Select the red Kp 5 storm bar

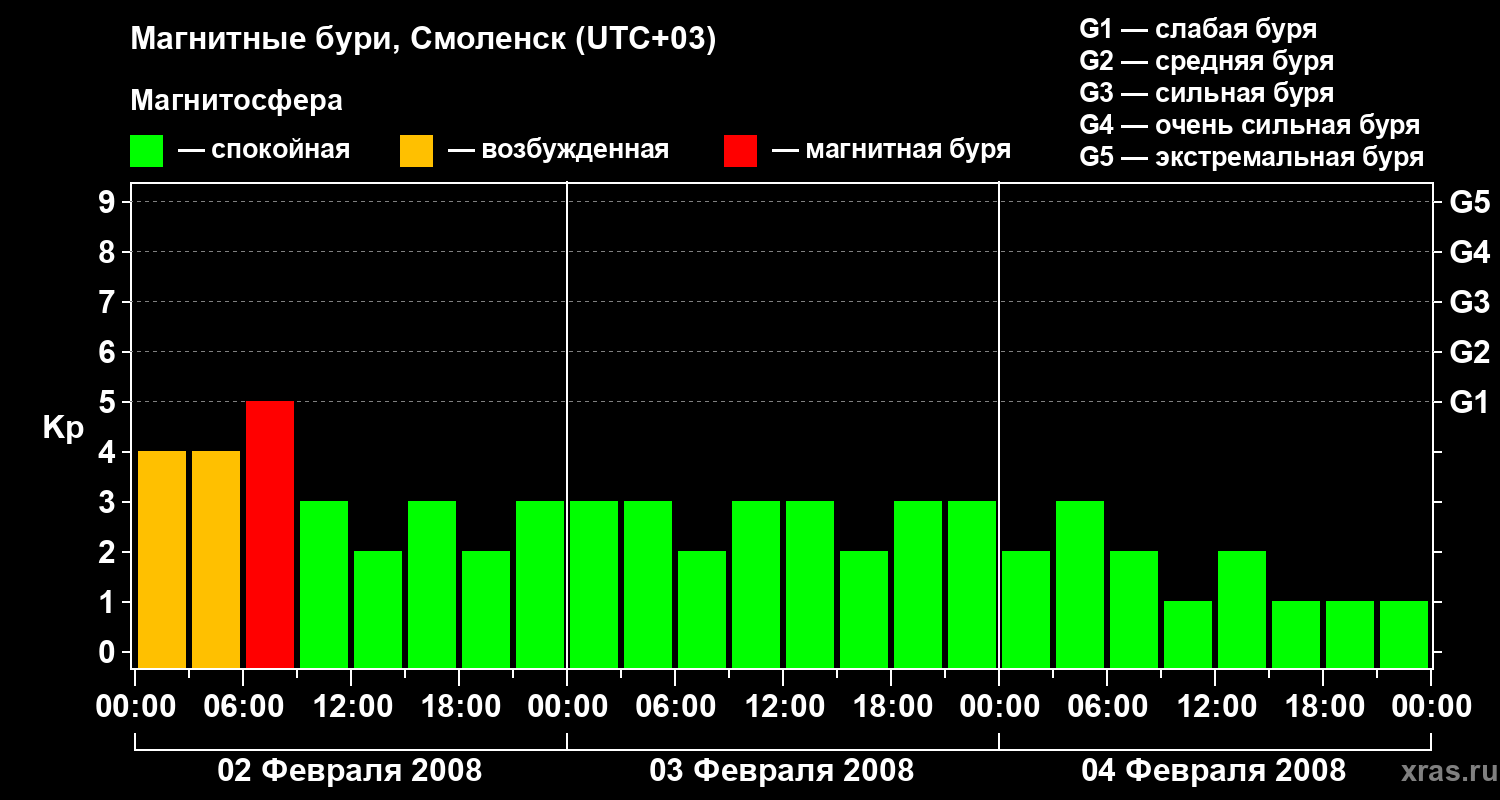point(270,534)
